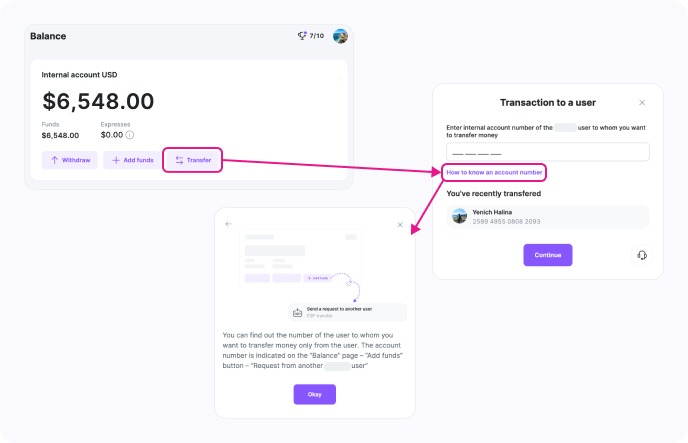Click the Continue button
This screenshot has width=688, height=443.
click(x=547, y=255)
